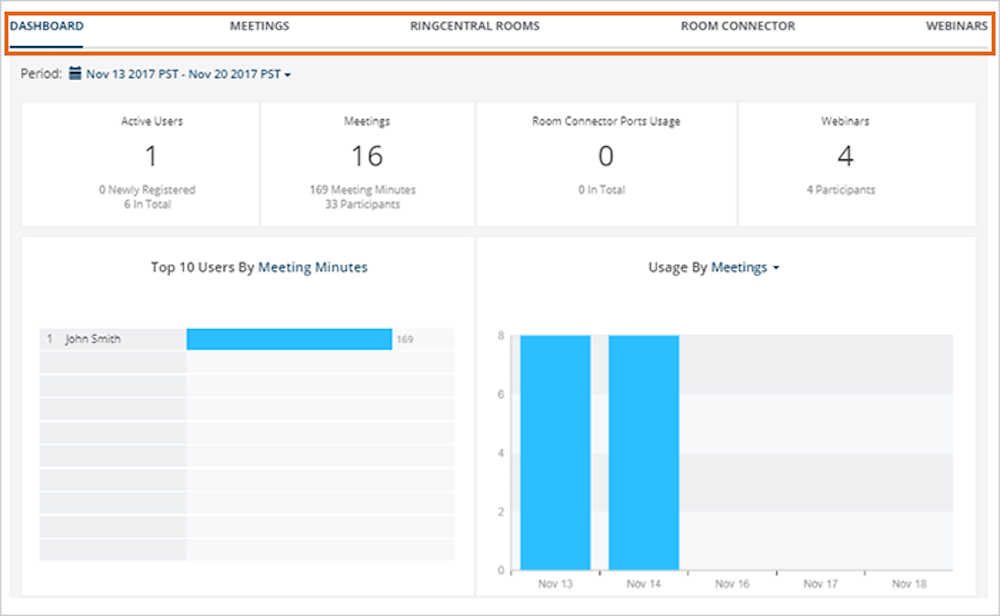The image size is (1000, 616).
Task: Click the Nov 13 usage bar
Action: click(x=555, y=452)
